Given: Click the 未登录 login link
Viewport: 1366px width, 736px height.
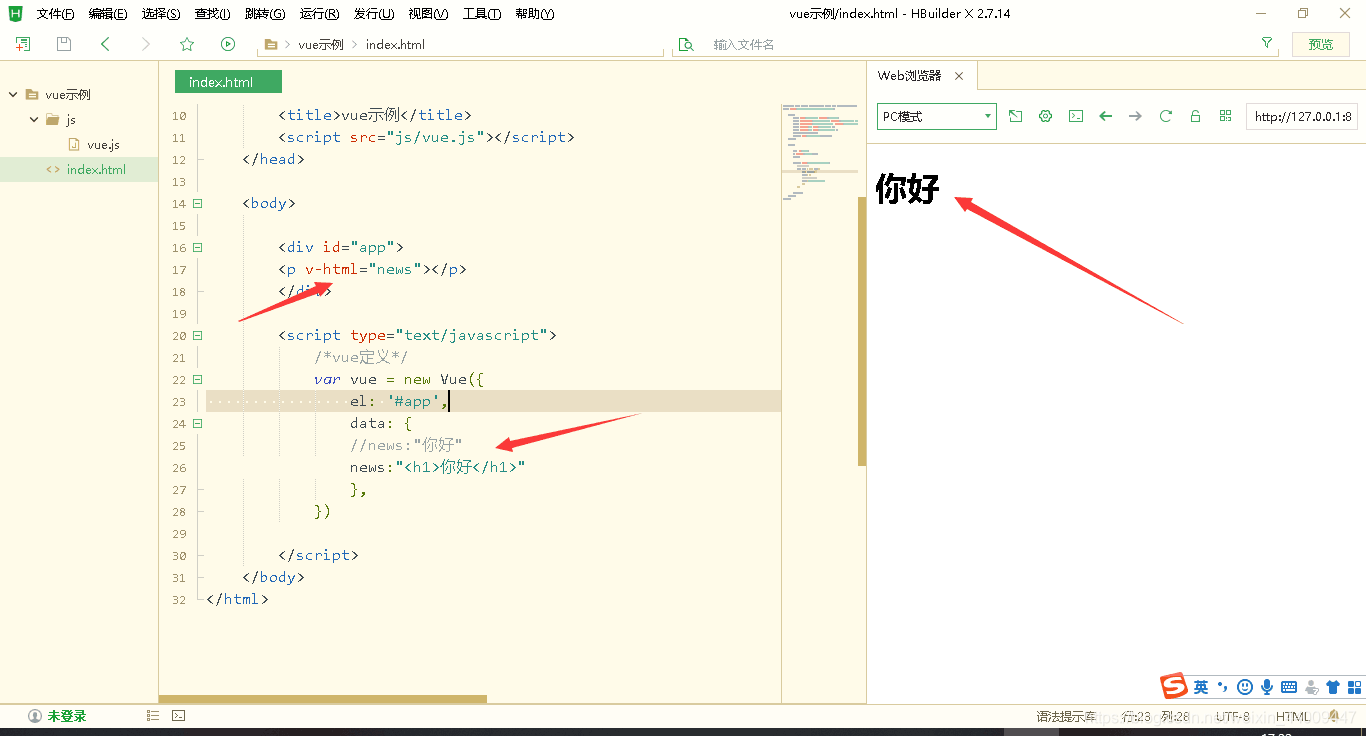Looking at the screenshot, I should 67,716.
